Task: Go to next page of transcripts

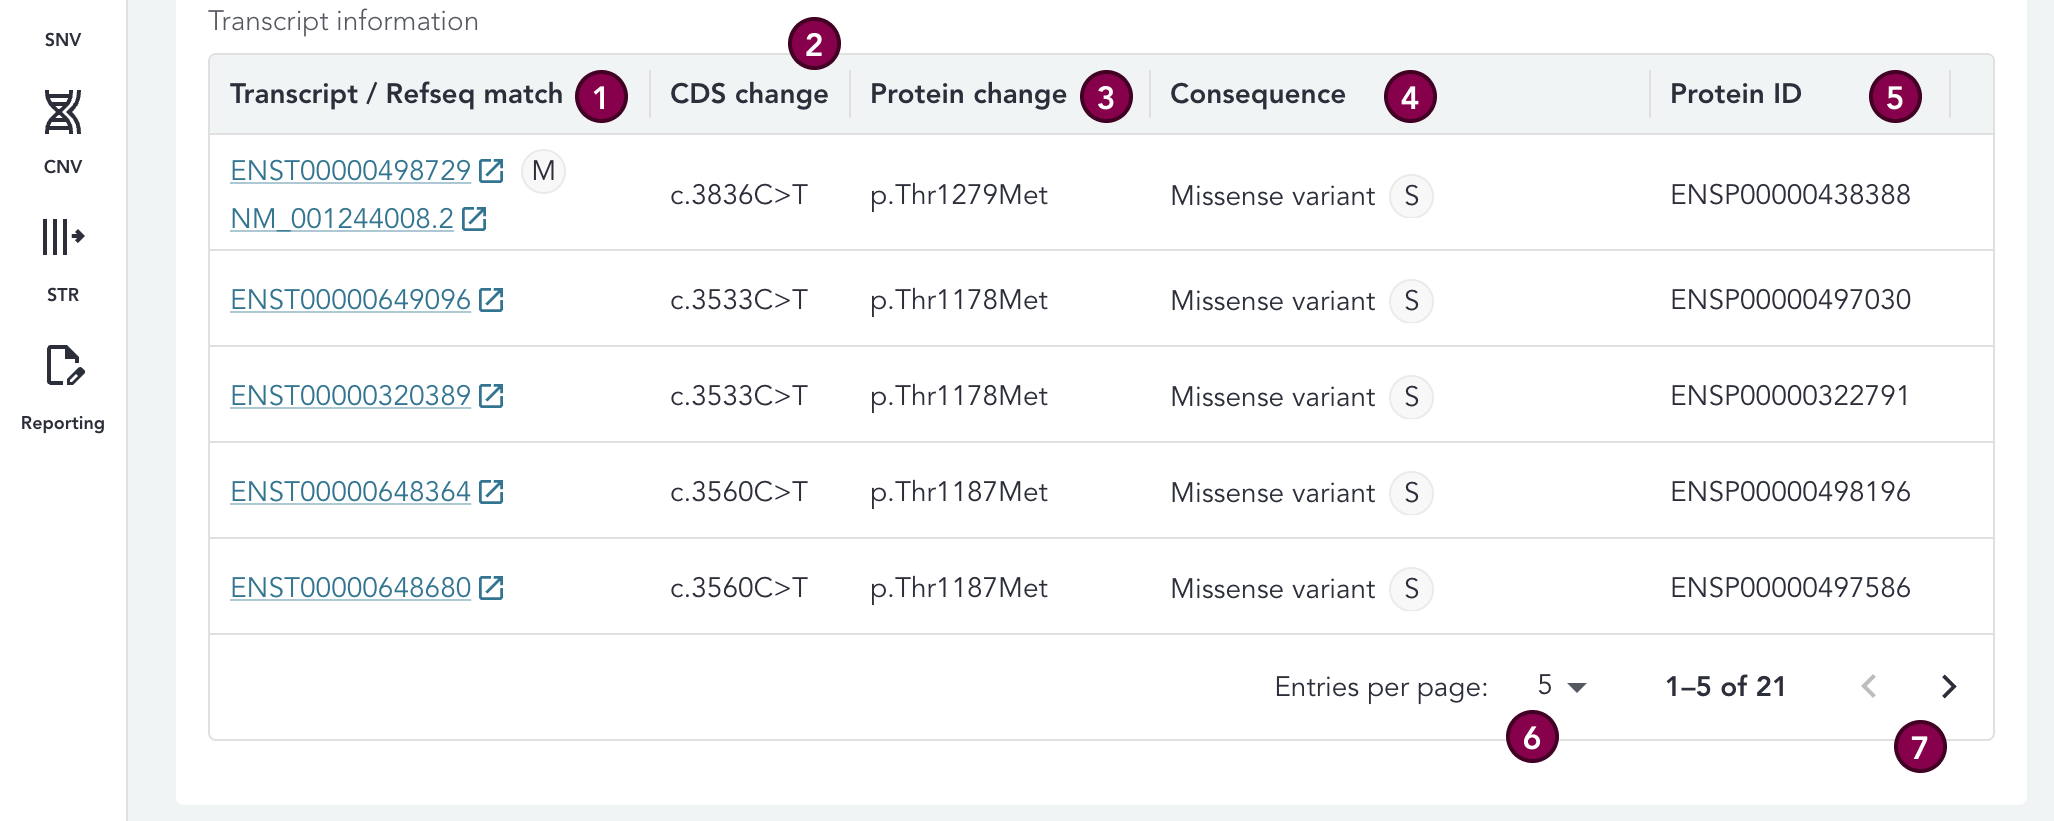Action: [1948, 686]
